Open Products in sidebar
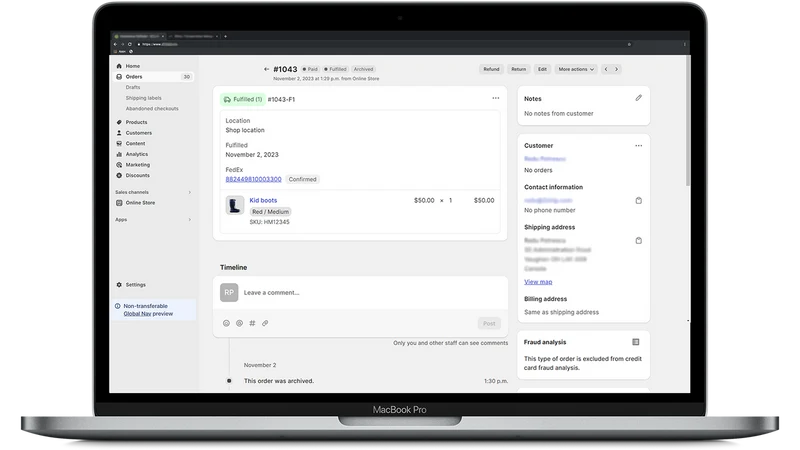Viewport: 800px width, 450px height. (x=136, y=122)
